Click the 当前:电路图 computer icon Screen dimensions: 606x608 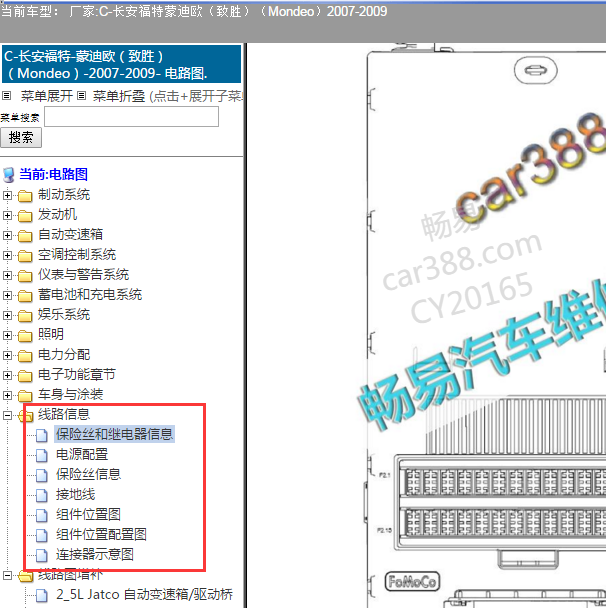(x=9, y=175)
